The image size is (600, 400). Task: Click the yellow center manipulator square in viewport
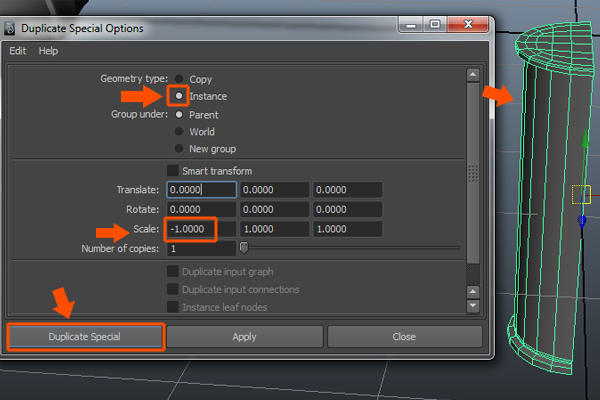coord(581,194)
